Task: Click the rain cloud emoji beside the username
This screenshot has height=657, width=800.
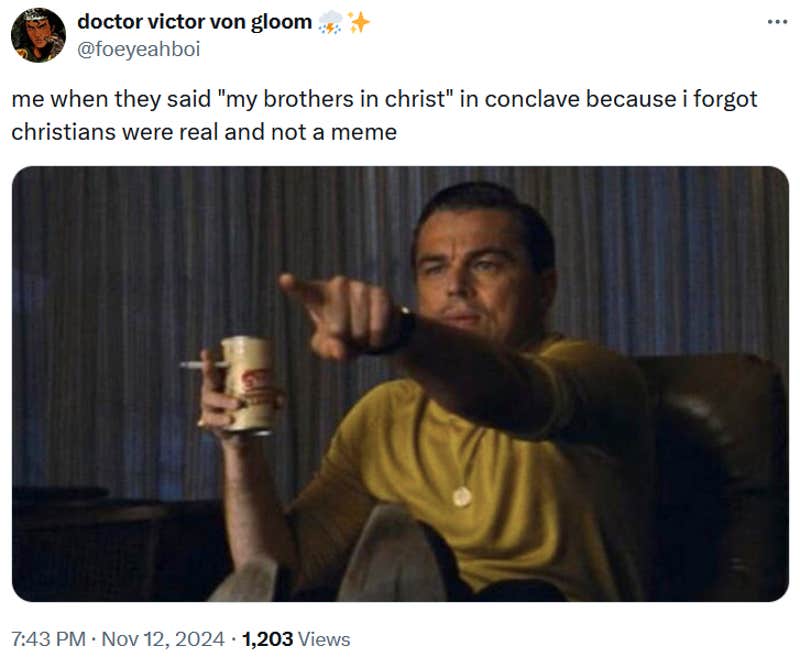Action: tap(330, 20)
